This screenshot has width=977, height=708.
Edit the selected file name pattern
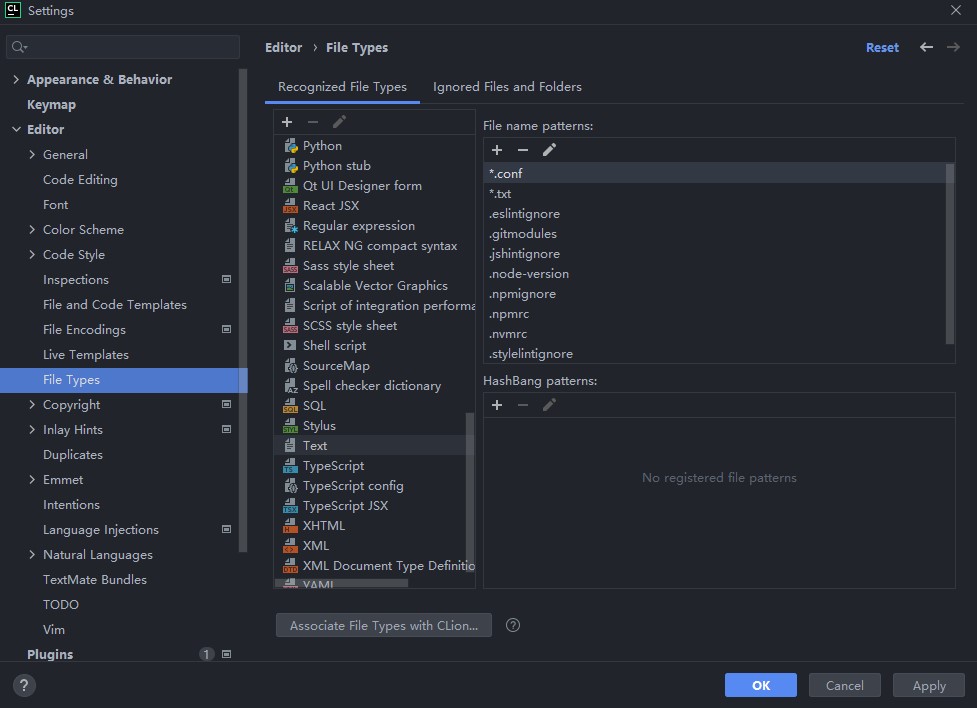[549, 150]
